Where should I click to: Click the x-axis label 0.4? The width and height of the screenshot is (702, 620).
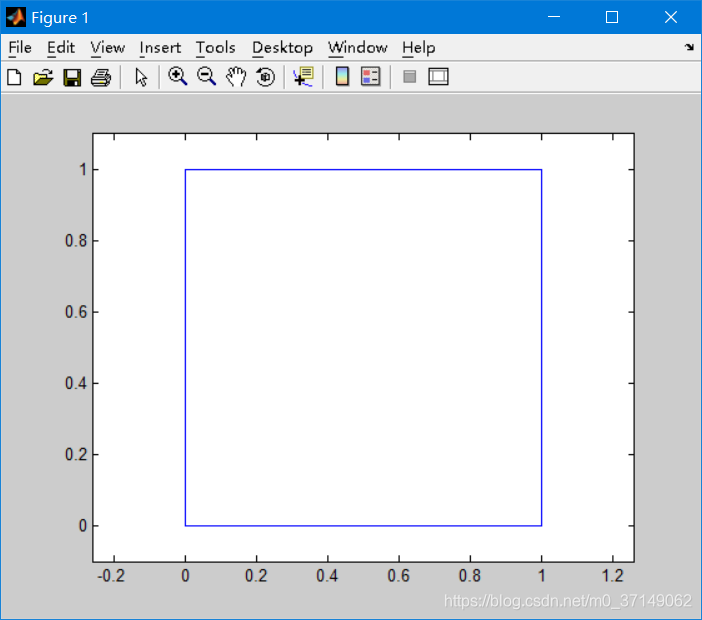327,576
